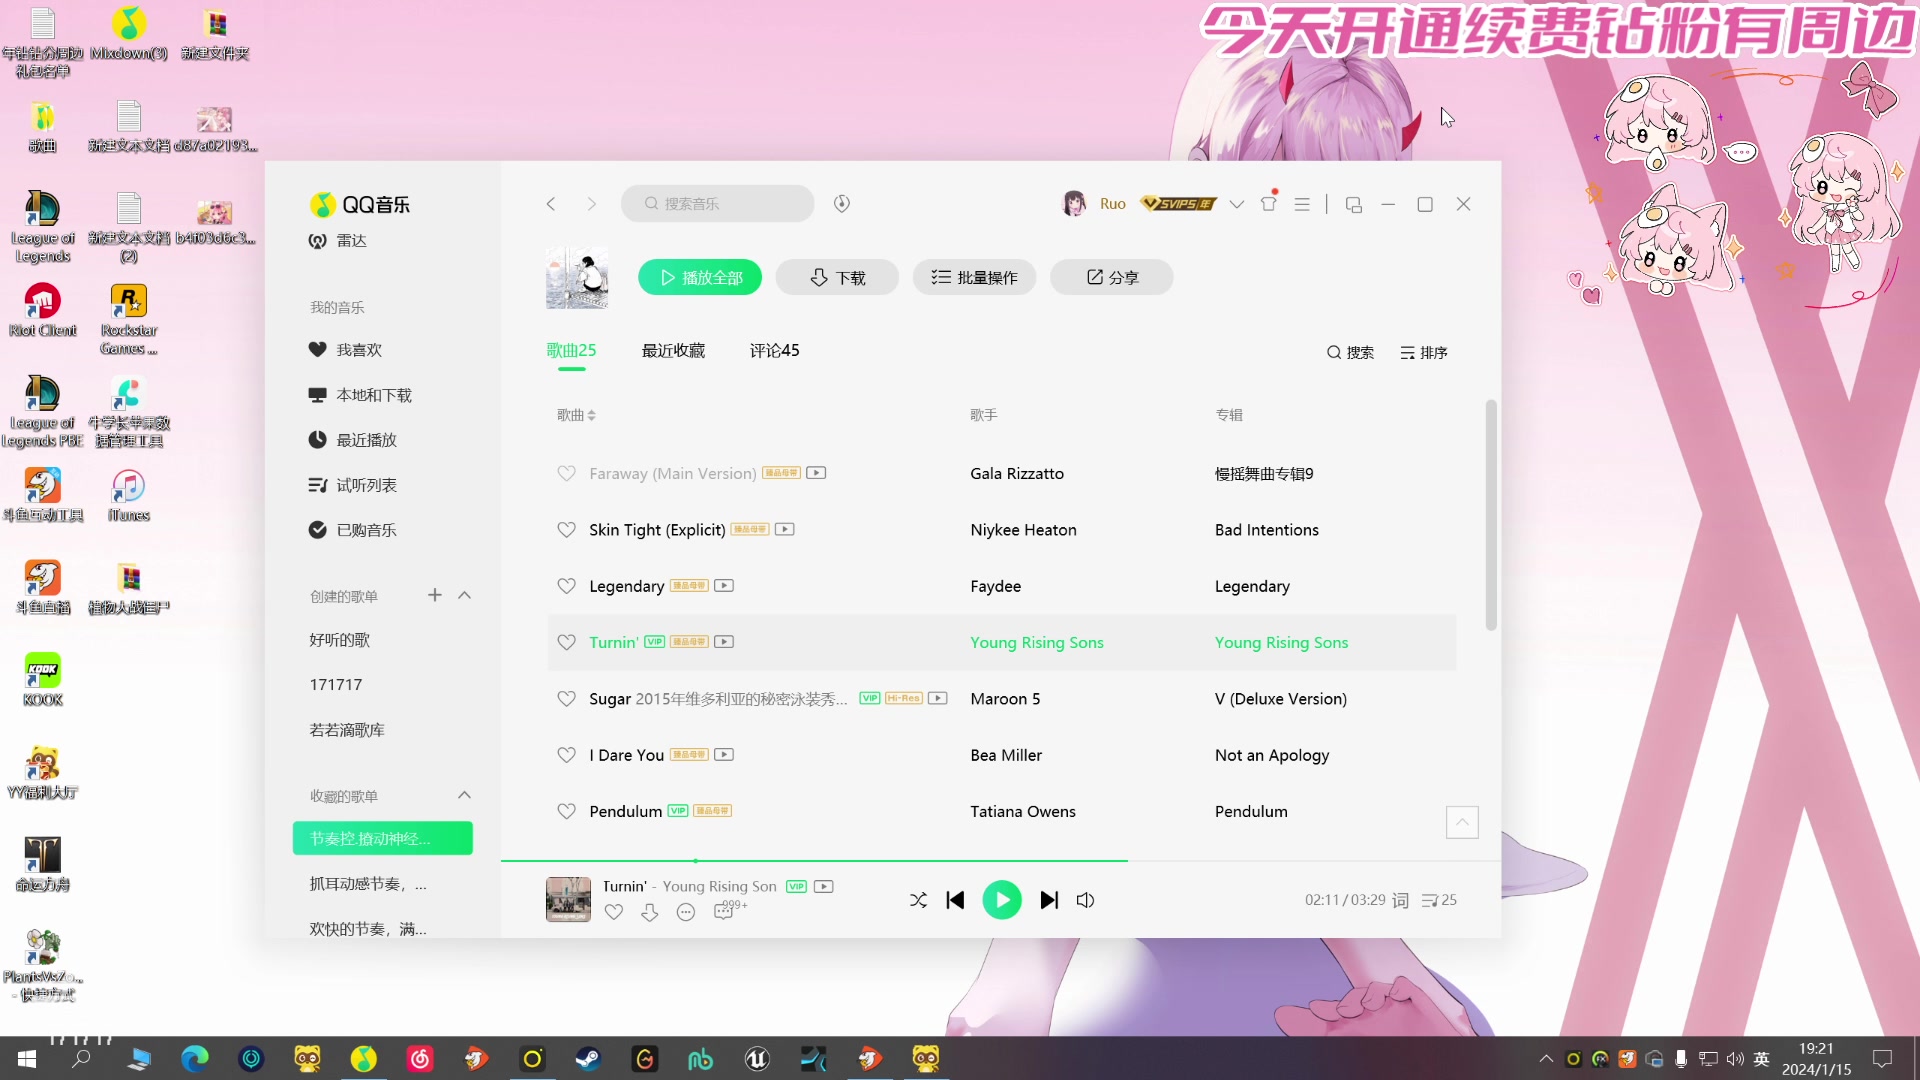The image size is (1920, 1080).
Task: Open the play queue list icon
Action: tap(1438, 900)
